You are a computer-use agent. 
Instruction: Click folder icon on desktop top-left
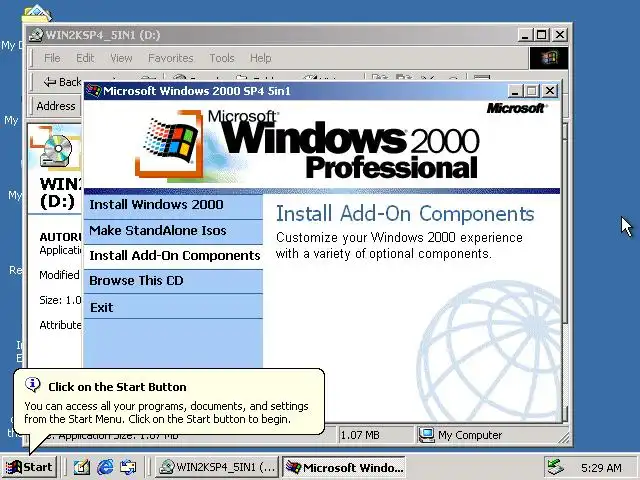[37, 13]
